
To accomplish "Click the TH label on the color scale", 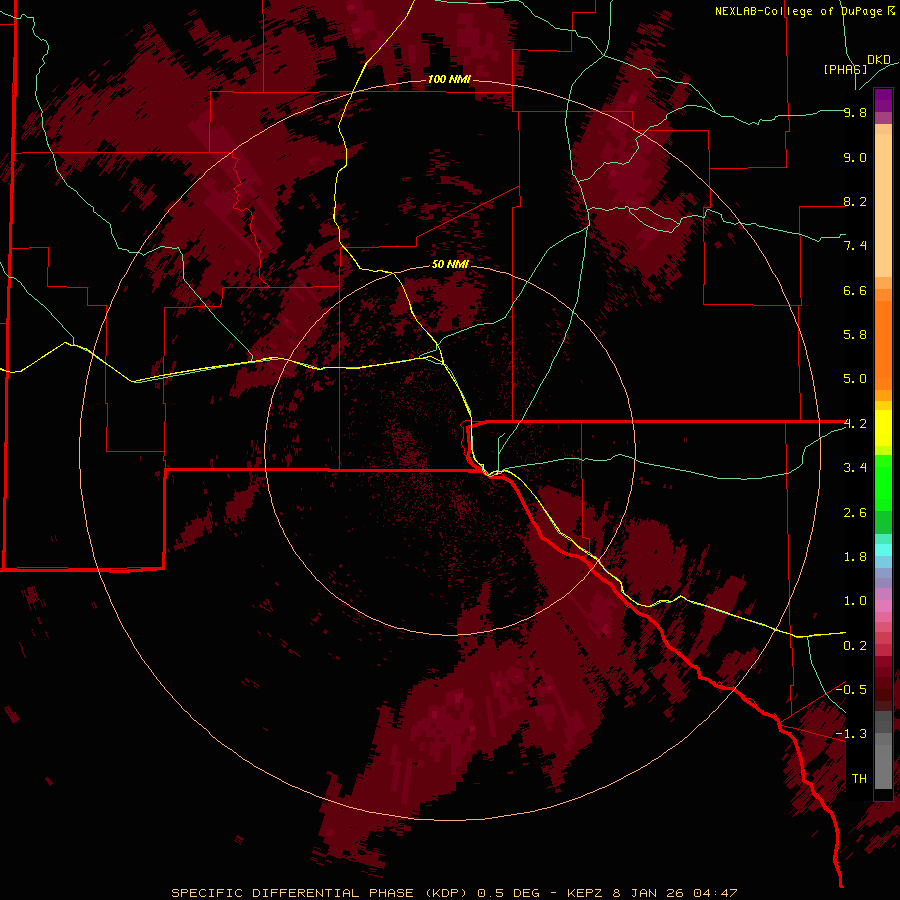I will tap(859, 779).
